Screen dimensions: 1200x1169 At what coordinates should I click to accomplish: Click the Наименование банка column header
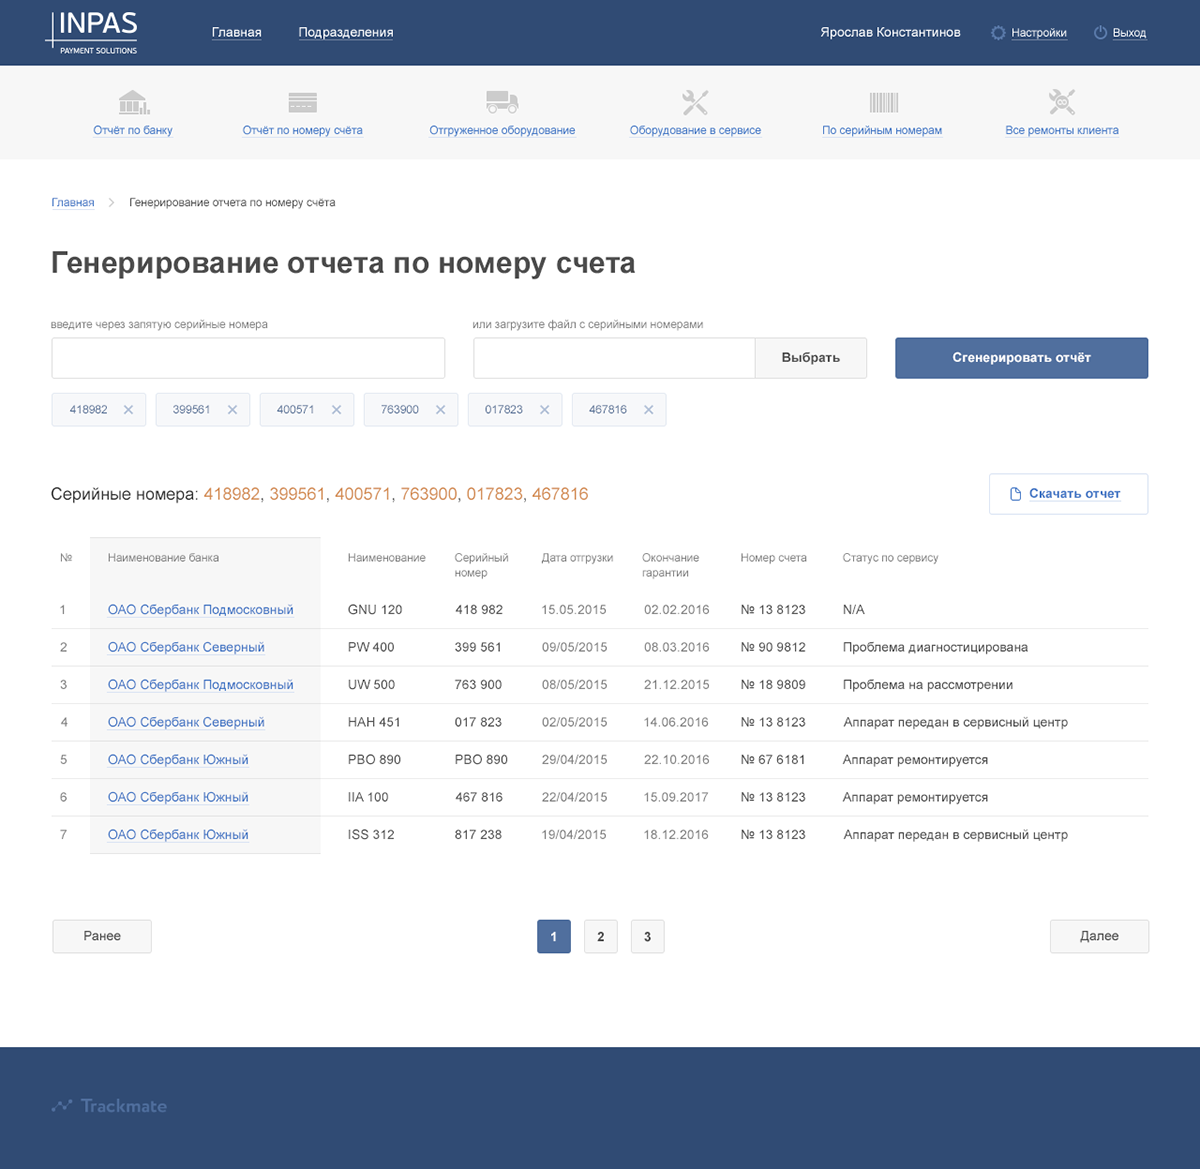[163, 558]
